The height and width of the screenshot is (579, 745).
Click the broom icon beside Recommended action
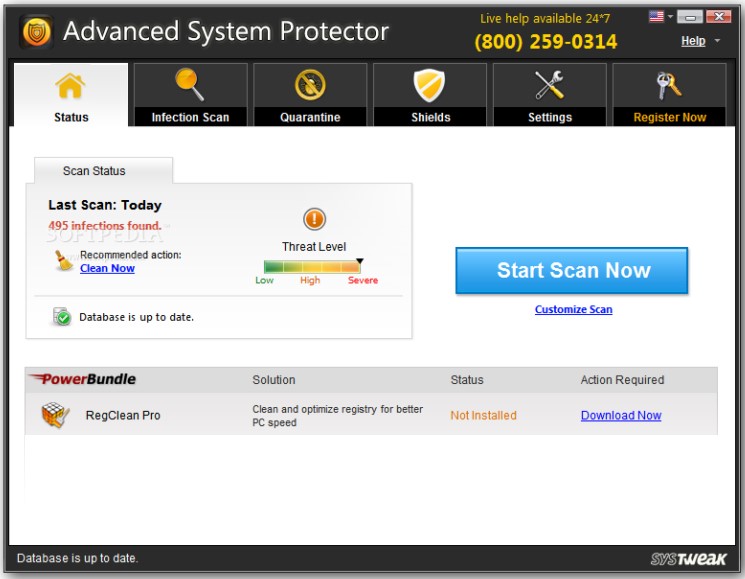63,261
